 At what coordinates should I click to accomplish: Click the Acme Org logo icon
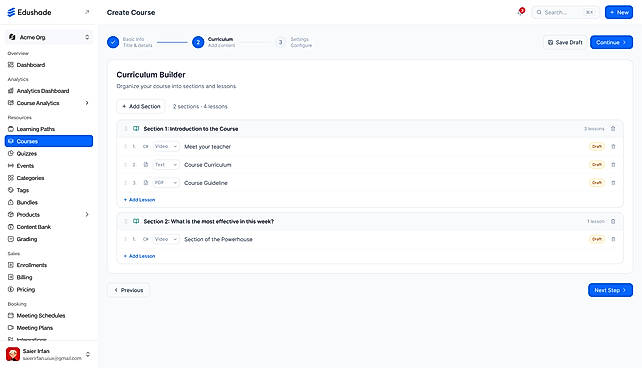point(12,37)
